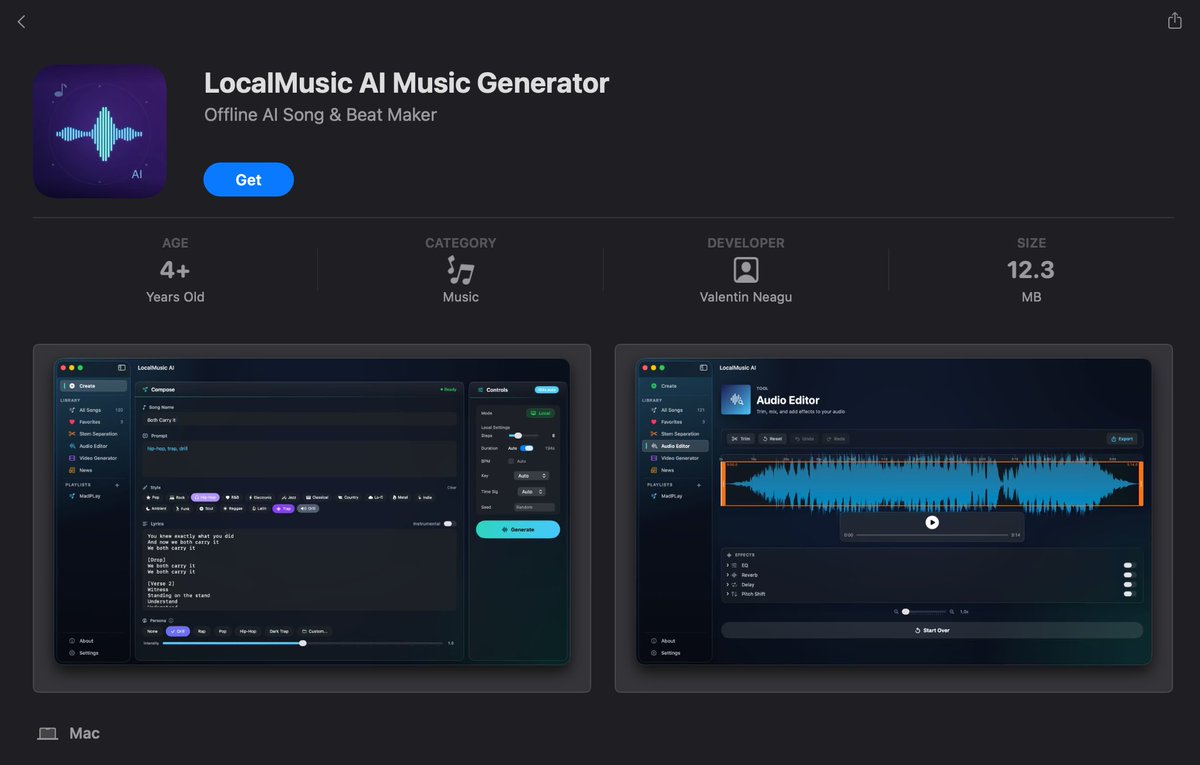Toggle sidebar icon in the Compose preview
Image resolution: width=1200 pixels, height=765 pixels.
coord(122,368)
